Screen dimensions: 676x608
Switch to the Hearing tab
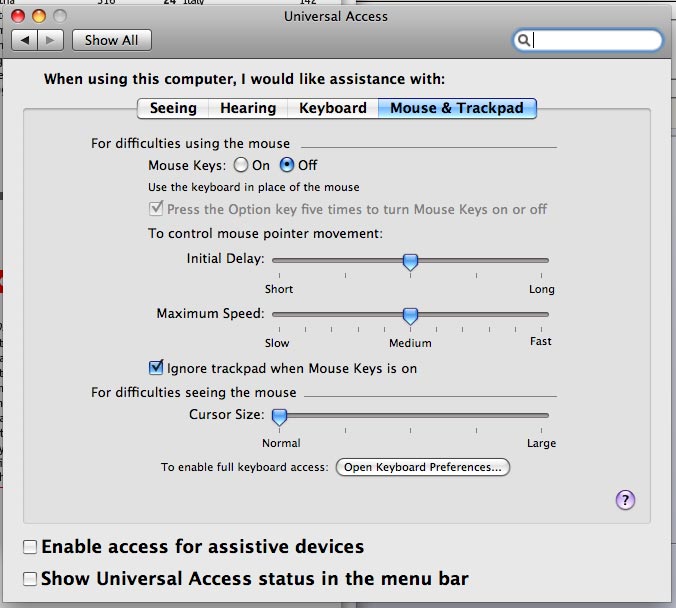click(248, 108)
